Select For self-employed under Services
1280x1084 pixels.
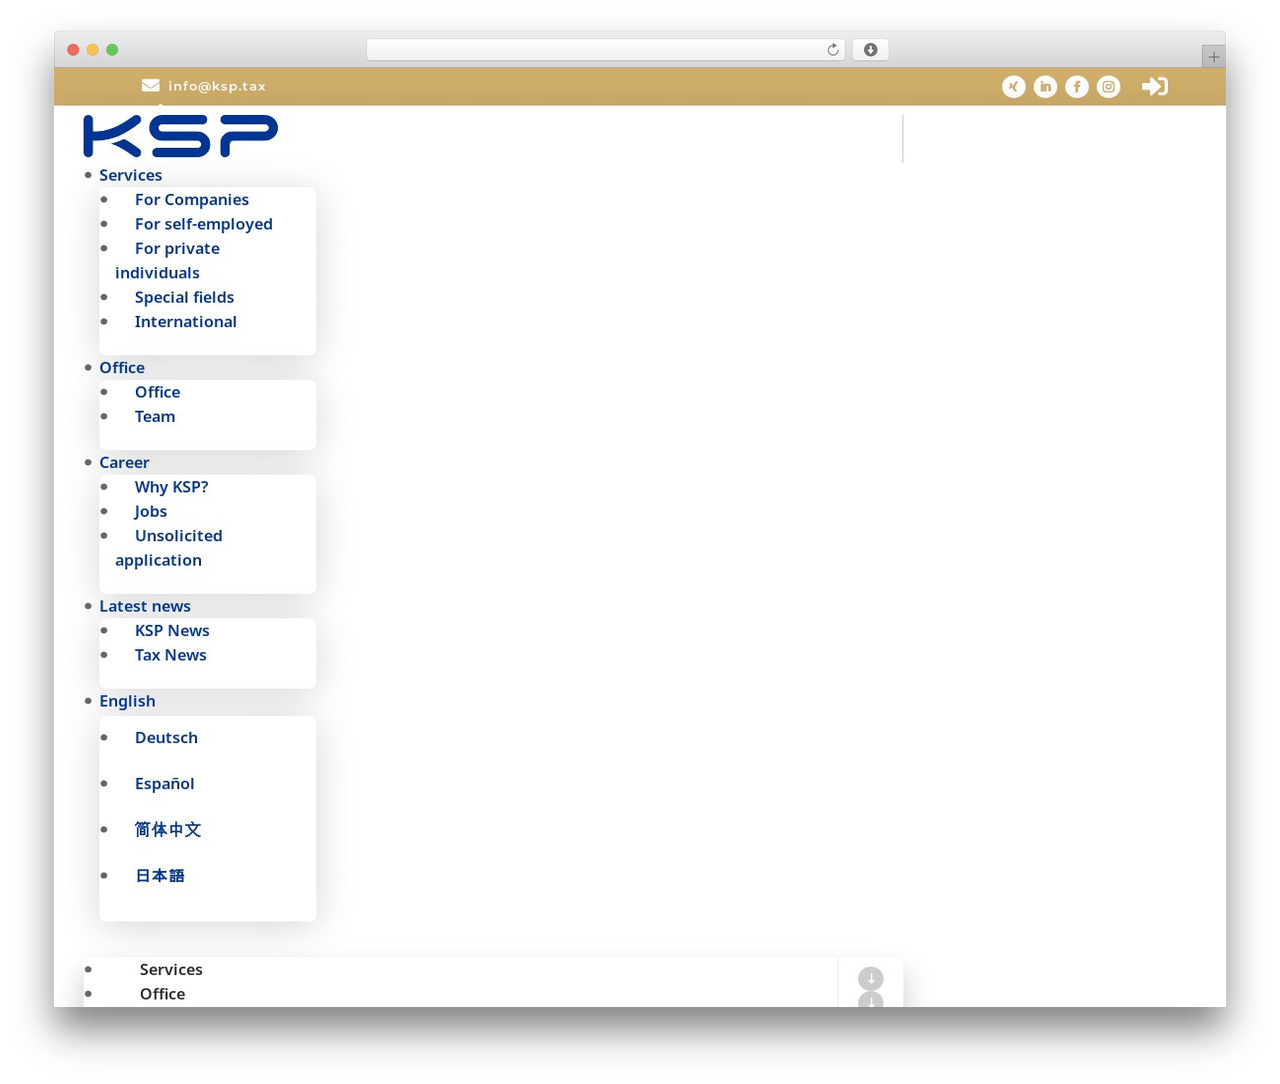click(x=204, y=224)
